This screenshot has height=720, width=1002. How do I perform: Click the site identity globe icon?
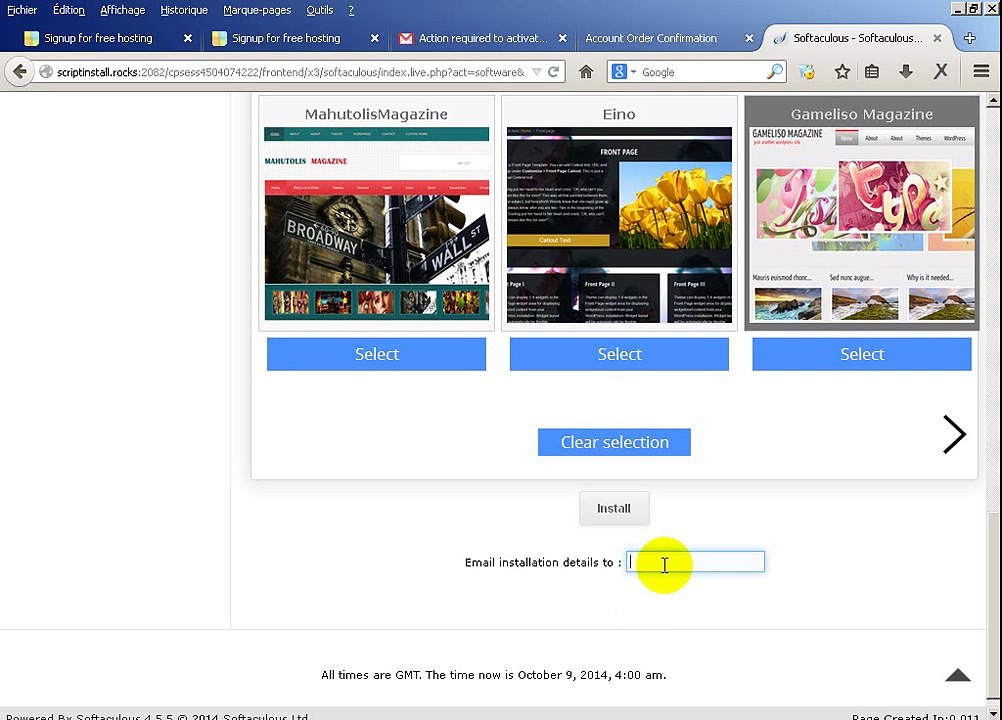tap(45, 72)
